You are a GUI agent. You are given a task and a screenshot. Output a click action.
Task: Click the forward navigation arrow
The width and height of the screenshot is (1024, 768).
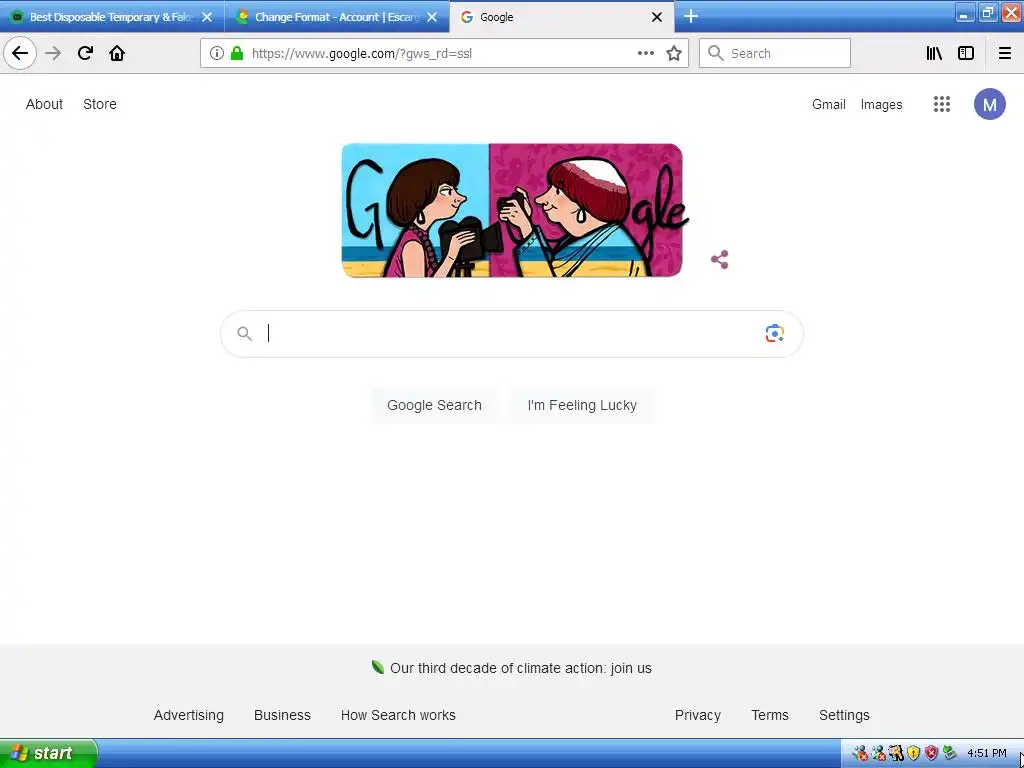click(53, 53)
